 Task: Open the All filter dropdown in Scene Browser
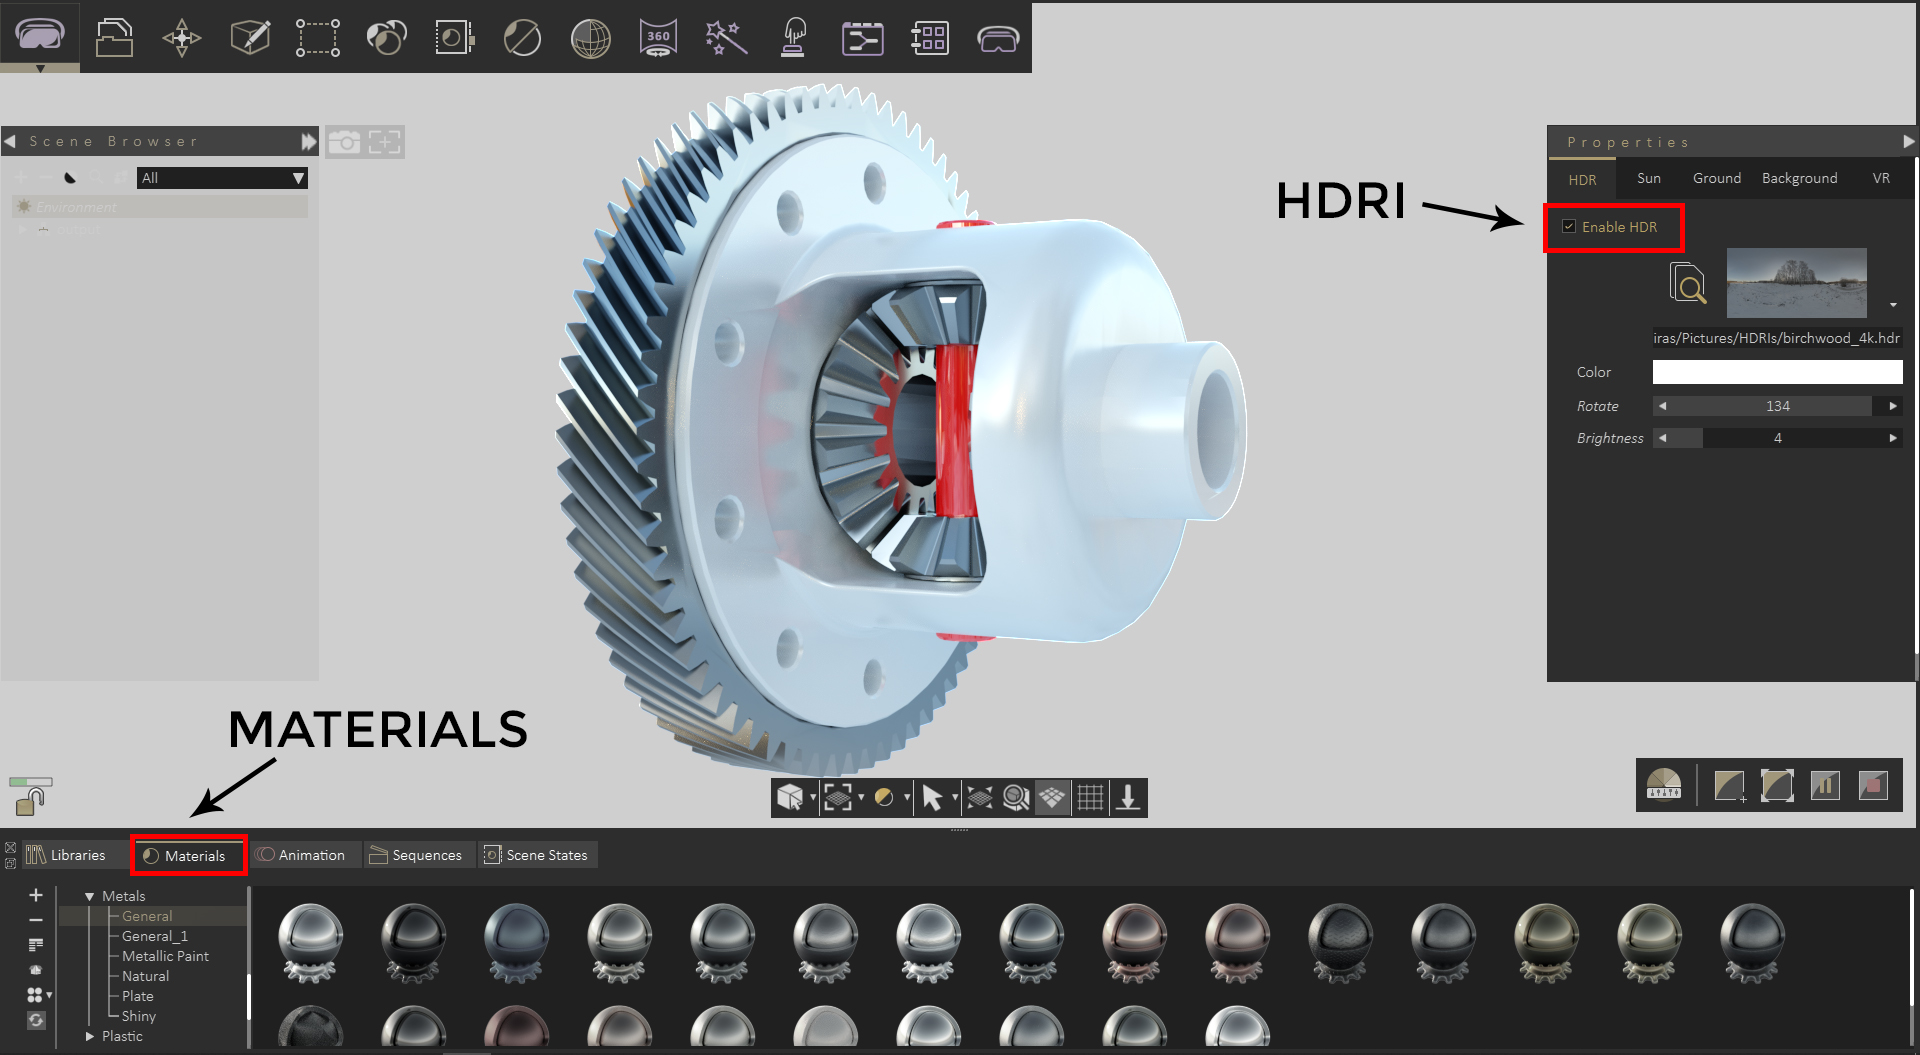point(297,177)
